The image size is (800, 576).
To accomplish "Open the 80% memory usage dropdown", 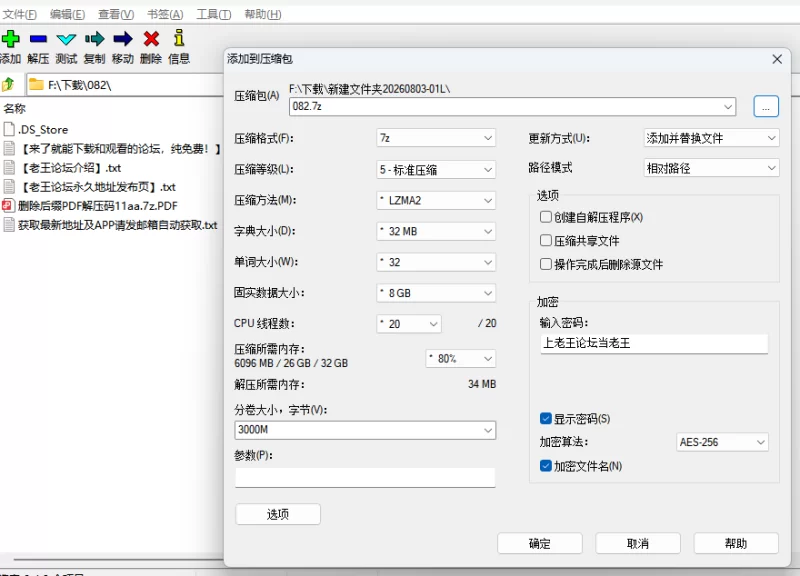I will [460, 359].
